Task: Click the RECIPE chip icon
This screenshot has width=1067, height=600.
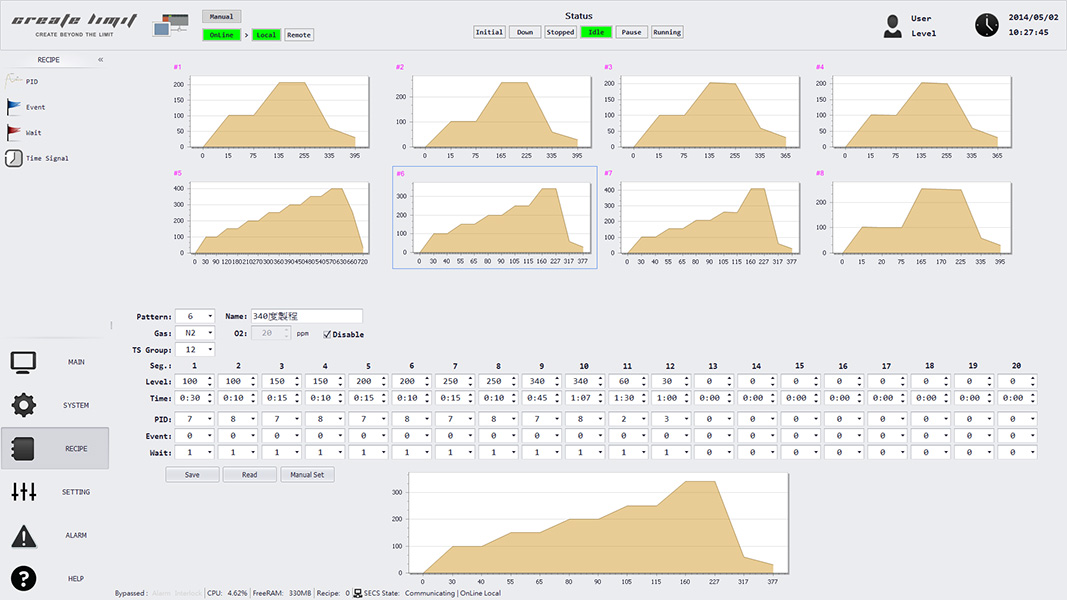Action: tap(23, 448)
